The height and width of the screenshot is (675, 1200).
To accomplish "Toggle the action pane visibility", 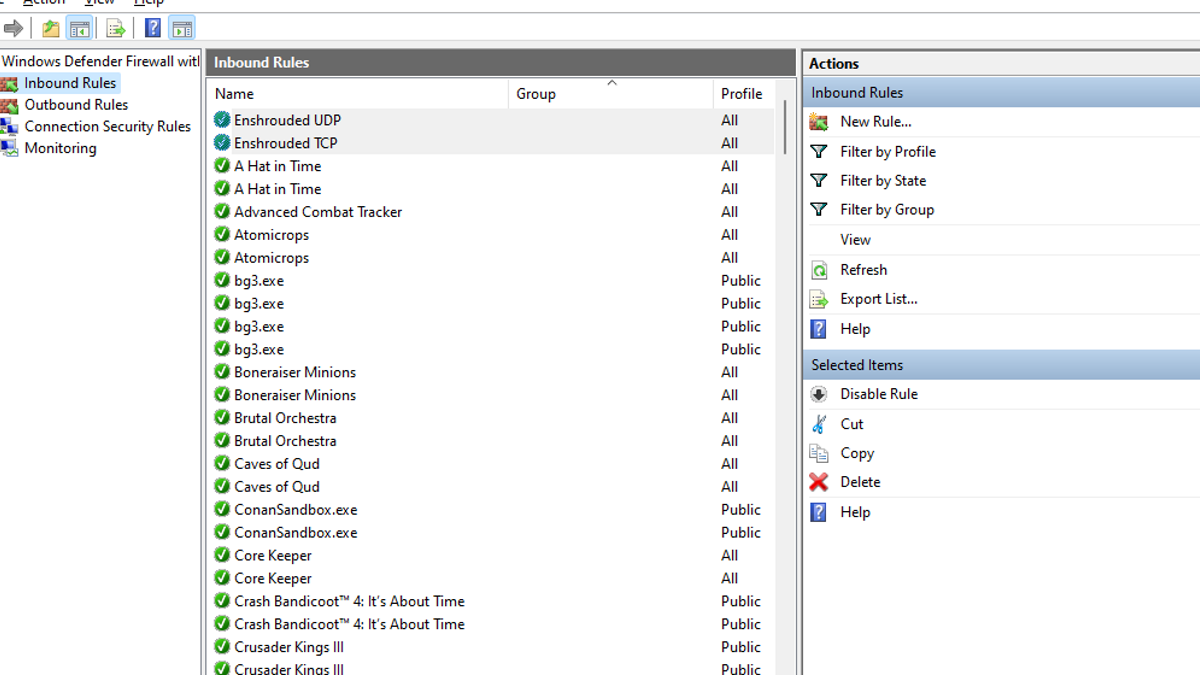I will 182,27.
